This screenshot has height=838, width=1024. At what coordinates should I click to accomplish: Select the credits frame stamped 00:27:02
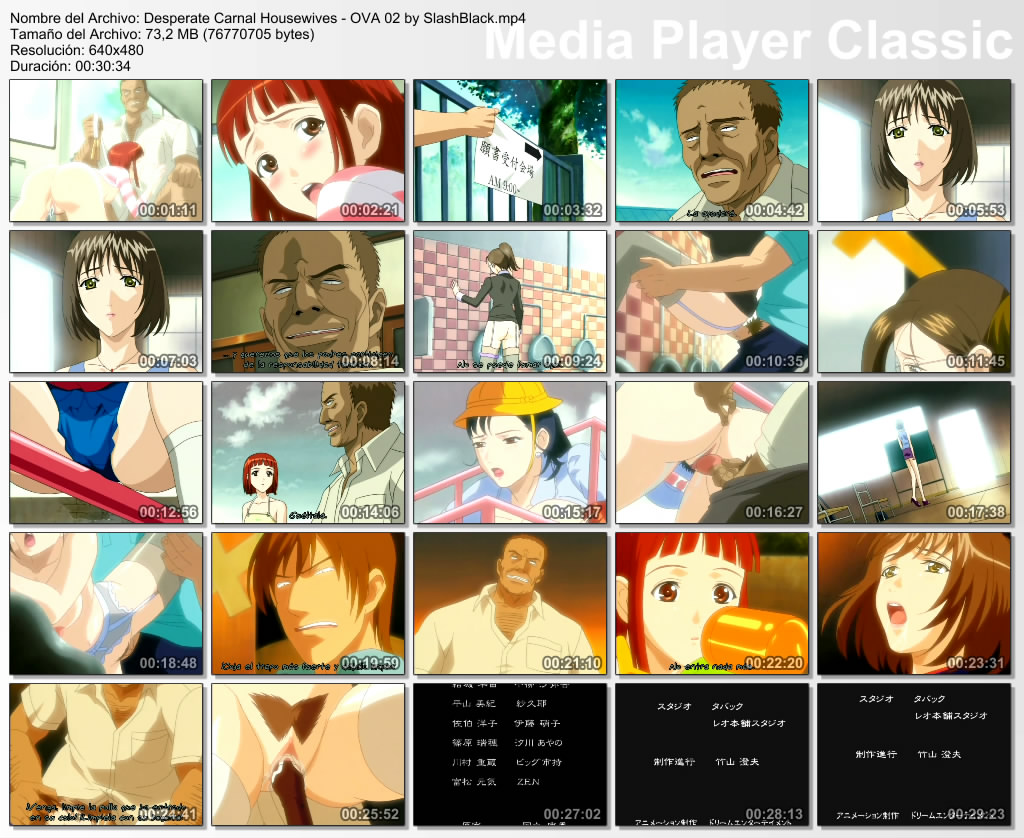click(x=510, y=754)
